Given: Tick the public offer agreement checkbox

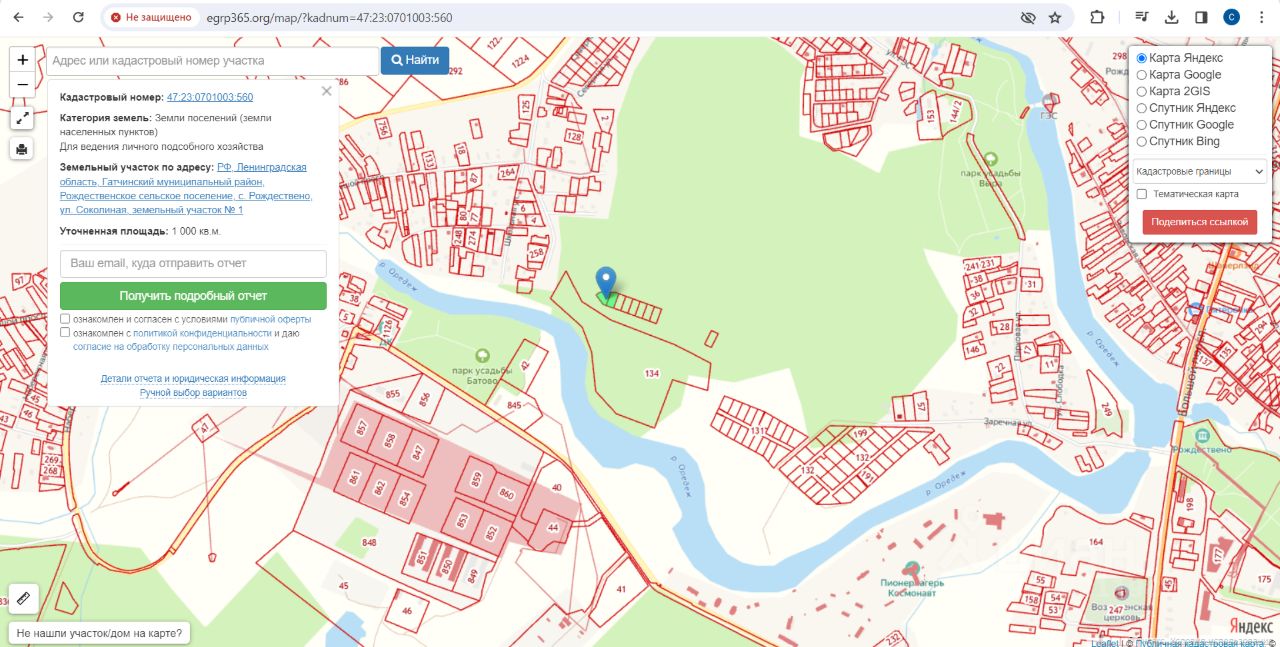Looking at the screenshot, I should tap(65, 319).
